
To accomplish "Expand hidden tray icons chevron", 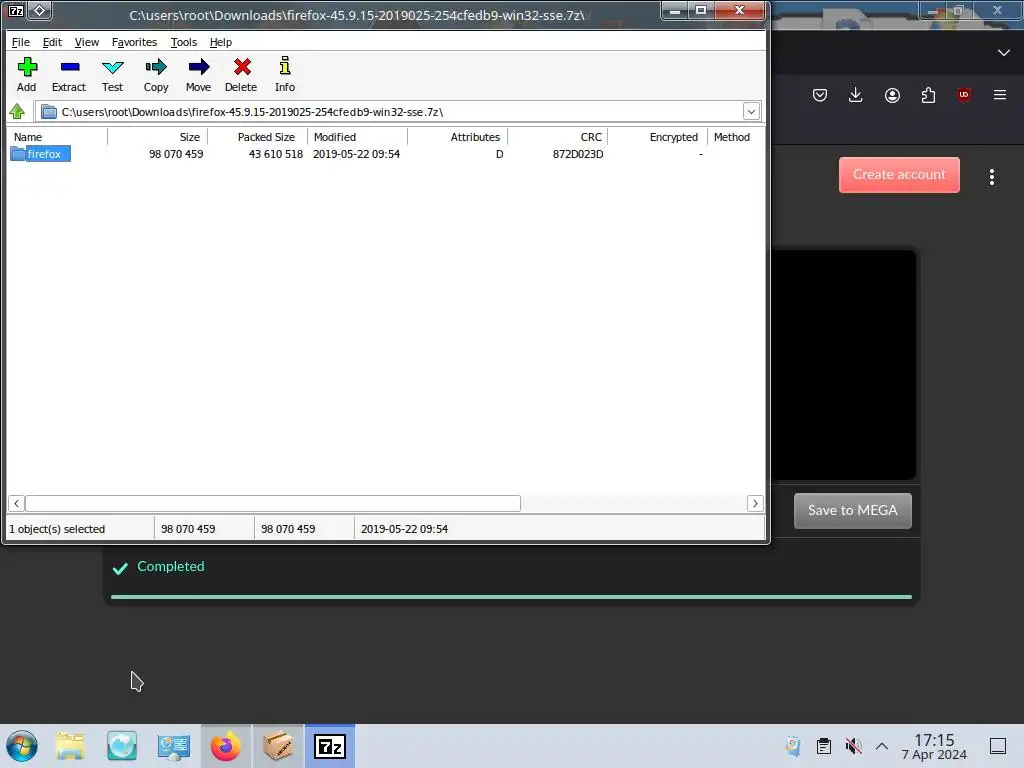I will point(882,746).
